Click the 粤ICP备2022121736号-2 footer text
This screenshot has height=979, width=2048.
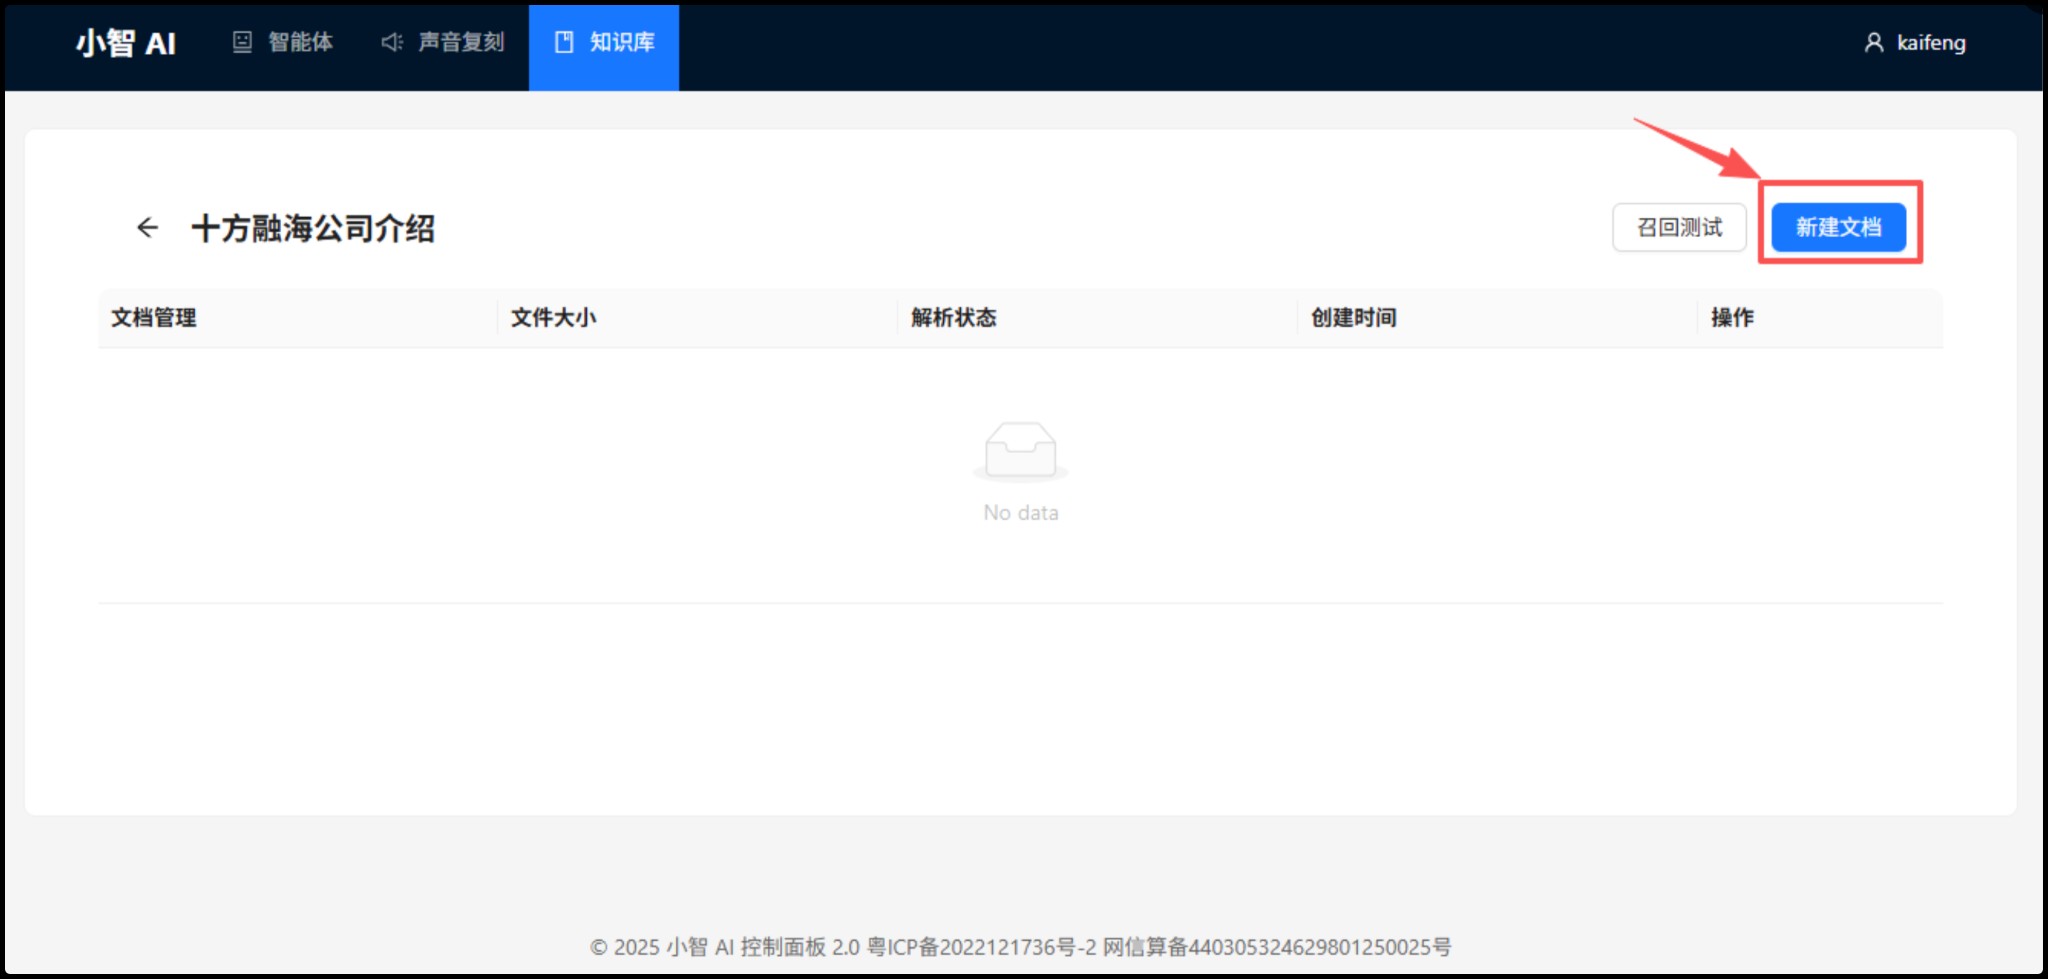981,946
